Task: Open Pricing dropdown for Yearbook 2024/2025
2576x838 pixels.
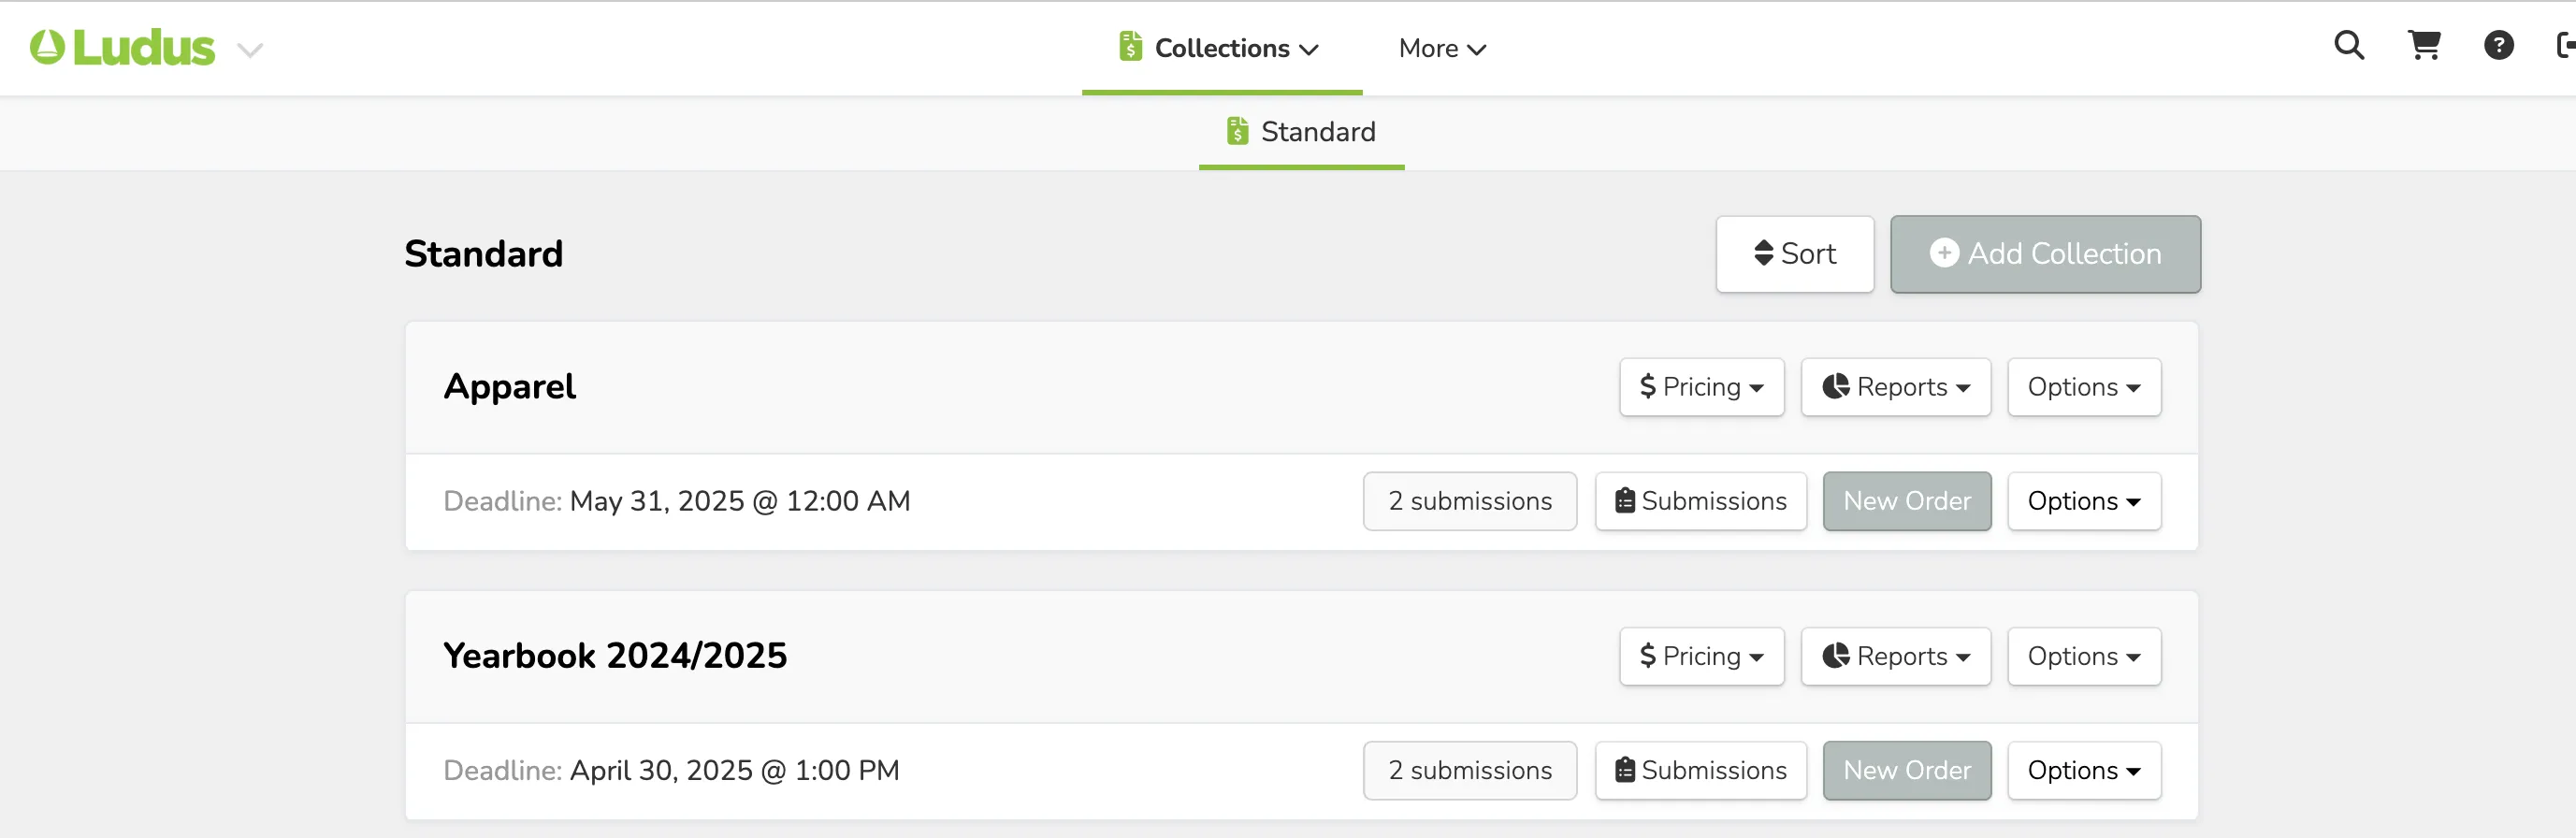Action: pos(1701,656)
